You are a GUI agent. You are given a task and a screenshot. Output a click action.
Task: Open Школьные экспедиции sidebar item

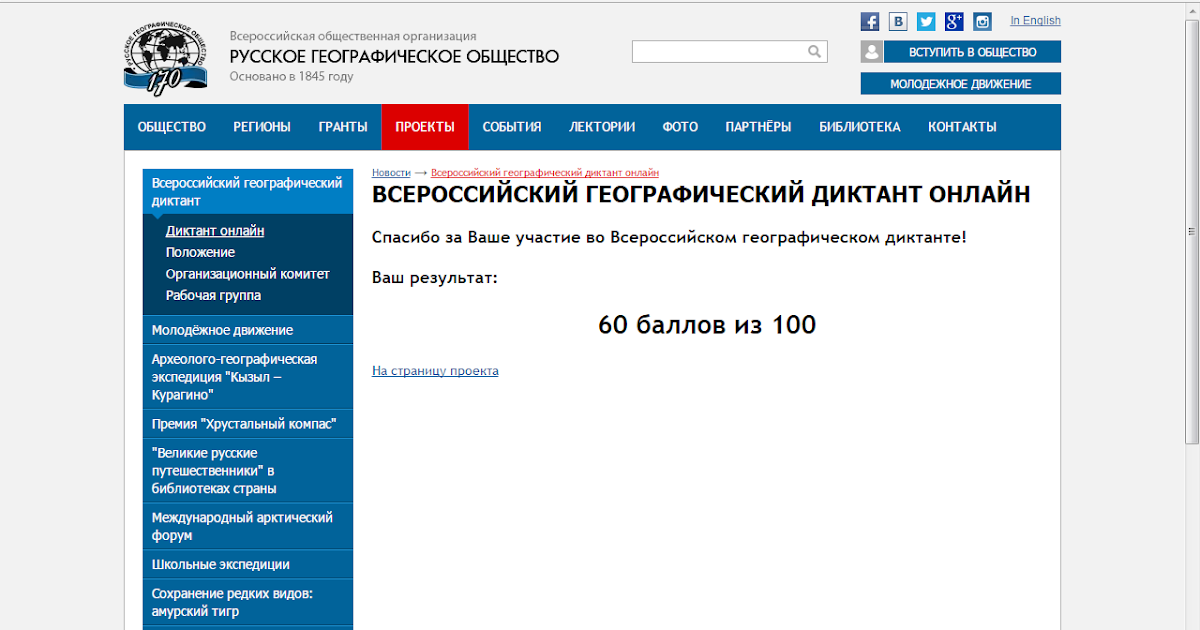pyautogui.click(x=248, y=565)
